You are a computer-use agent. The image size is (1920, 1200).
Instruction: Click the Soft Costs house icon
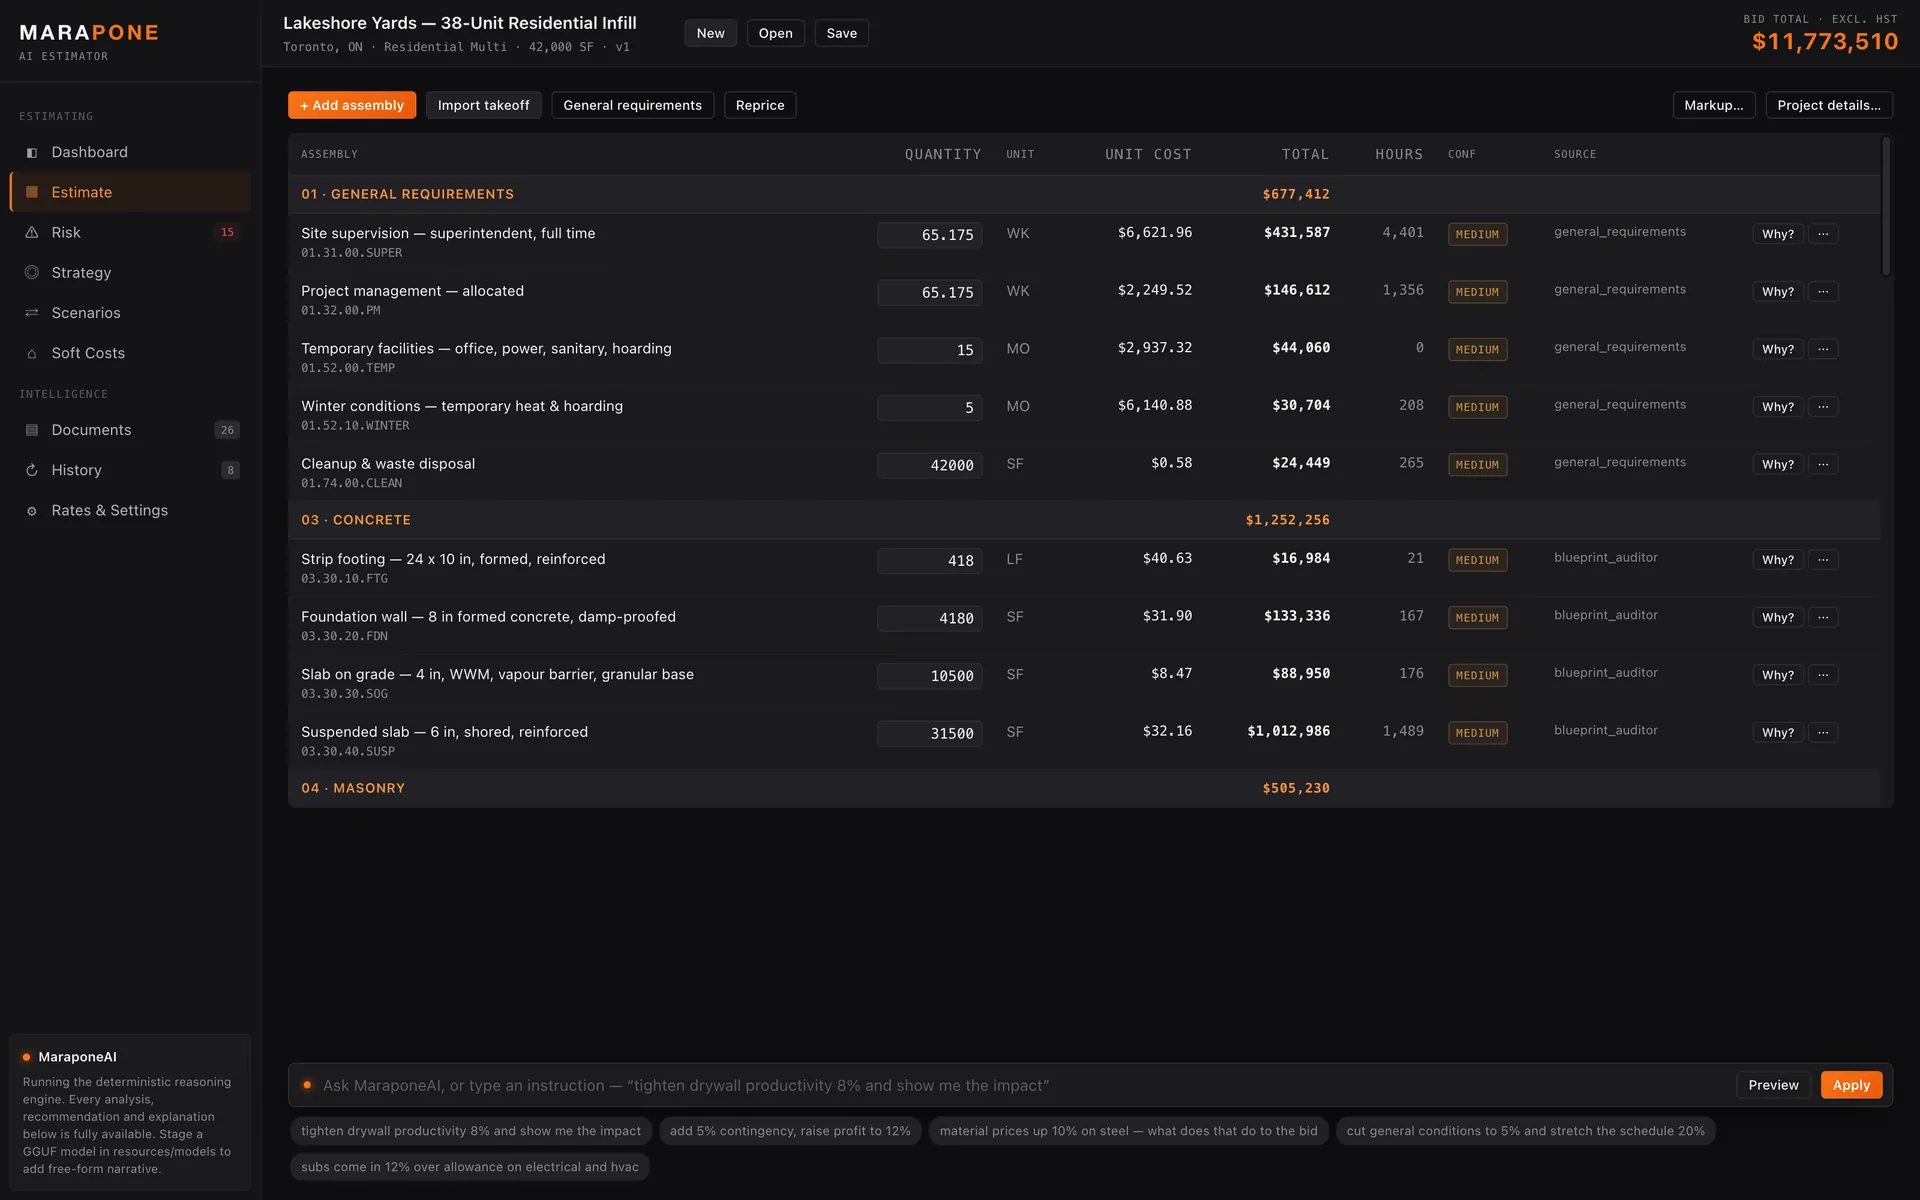32,353
